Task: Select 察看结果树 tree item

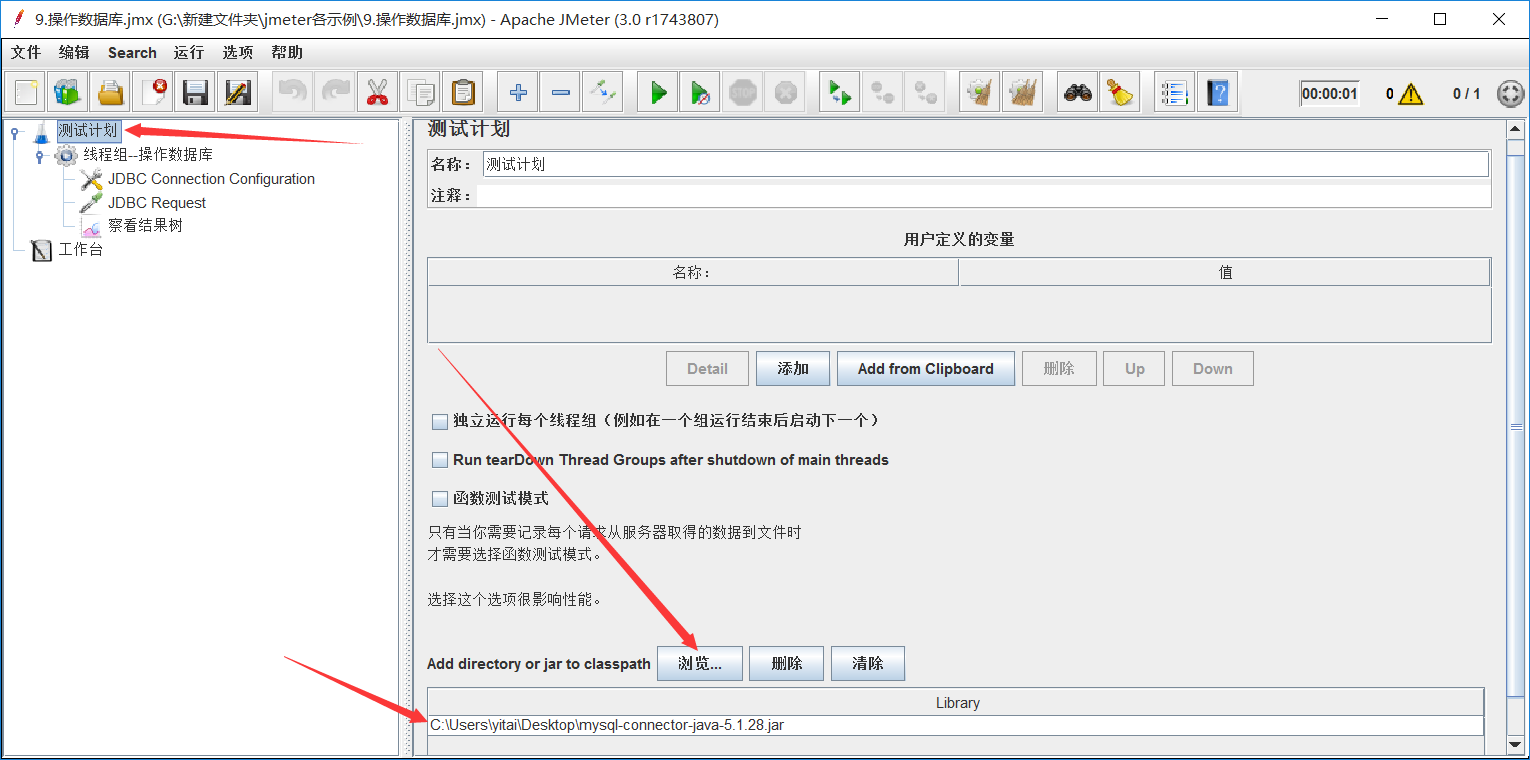Action: [x=145, y=226]
